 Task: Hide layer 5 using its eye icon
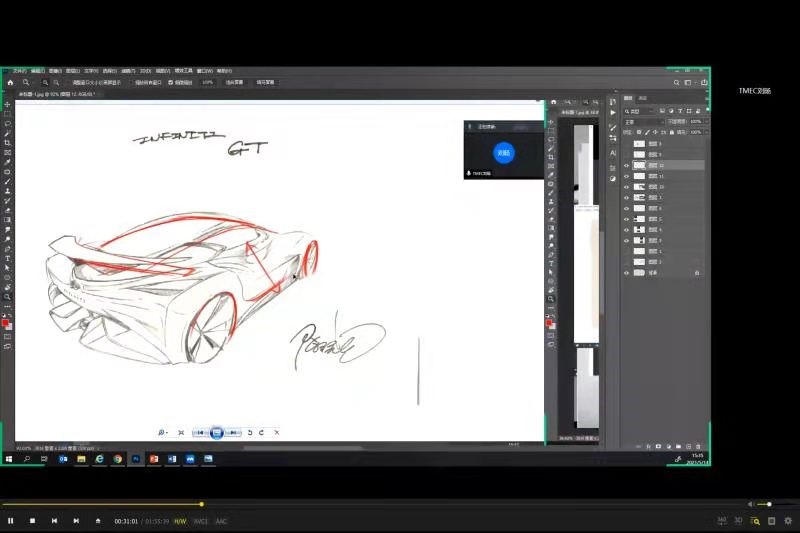pos(627,219)
